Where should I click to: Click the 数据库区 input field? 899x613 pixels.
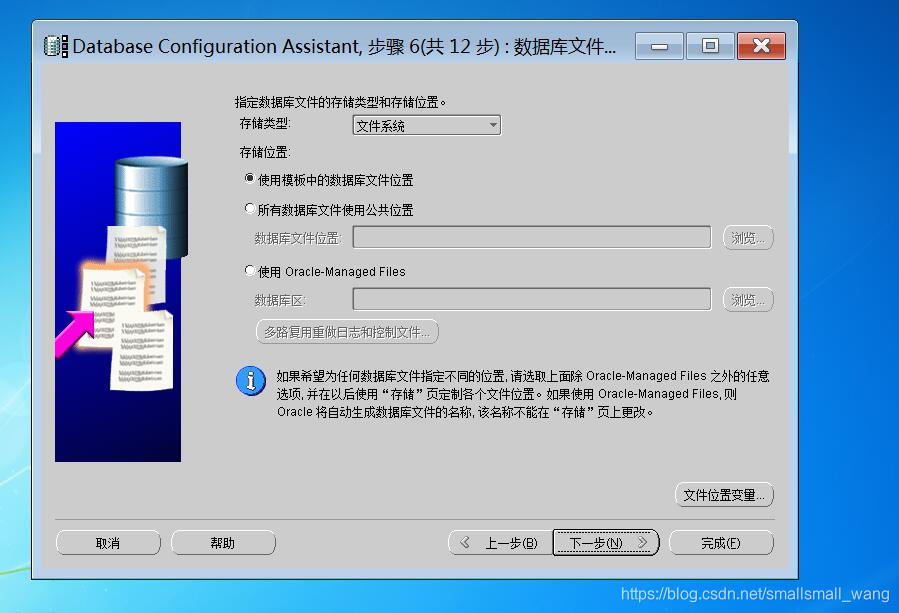tap(532, 299)
